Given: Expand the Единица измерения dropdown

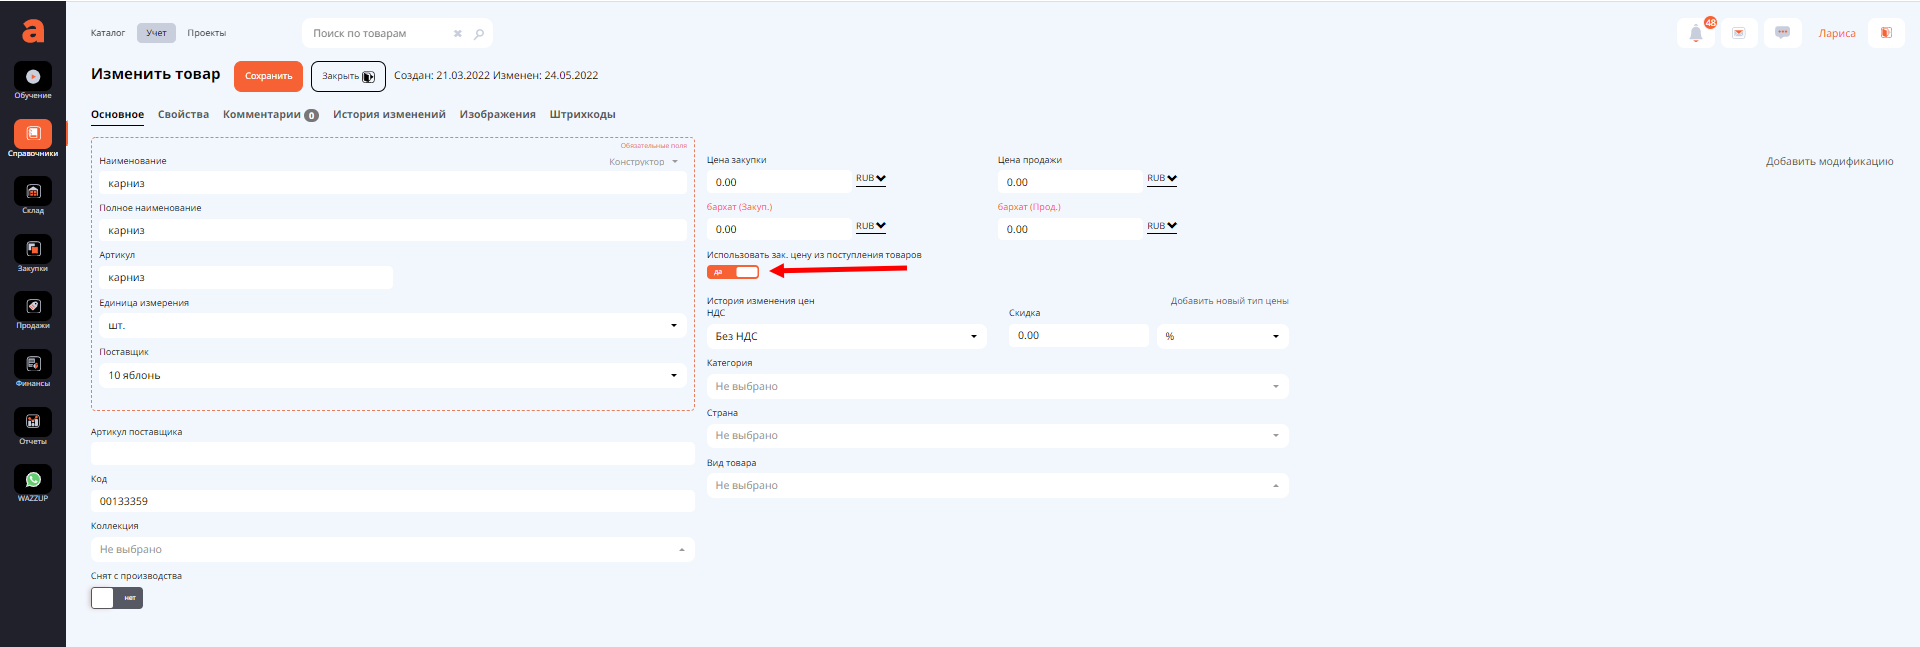Looking at the screenshot, I should pos(392,326).
